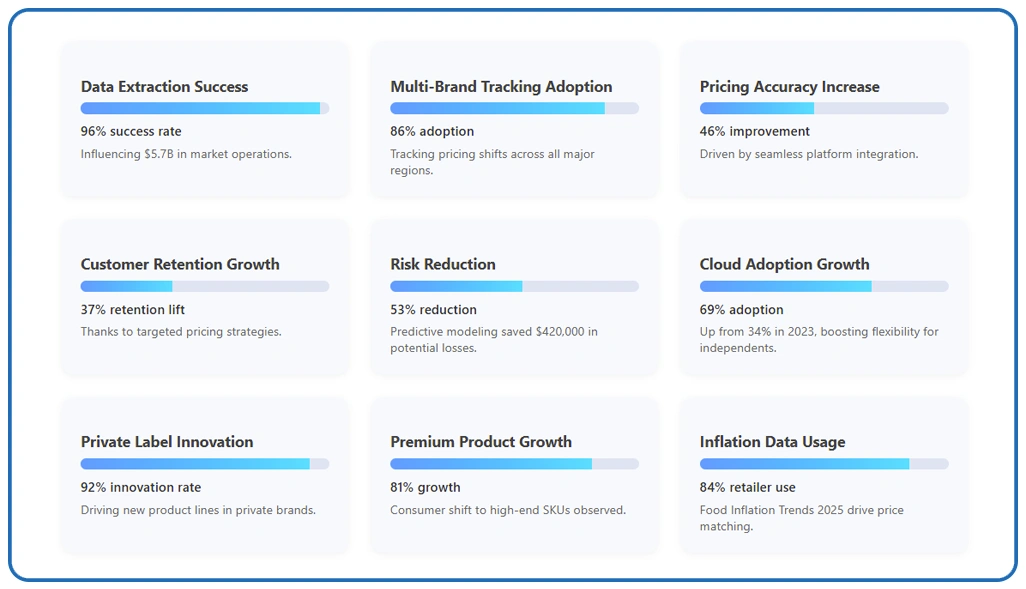Viewport: 1026px width, 589px height.
Task: Open the Customer Retention Growth card title
Action: pyautogui.click(x=180, y=265)
